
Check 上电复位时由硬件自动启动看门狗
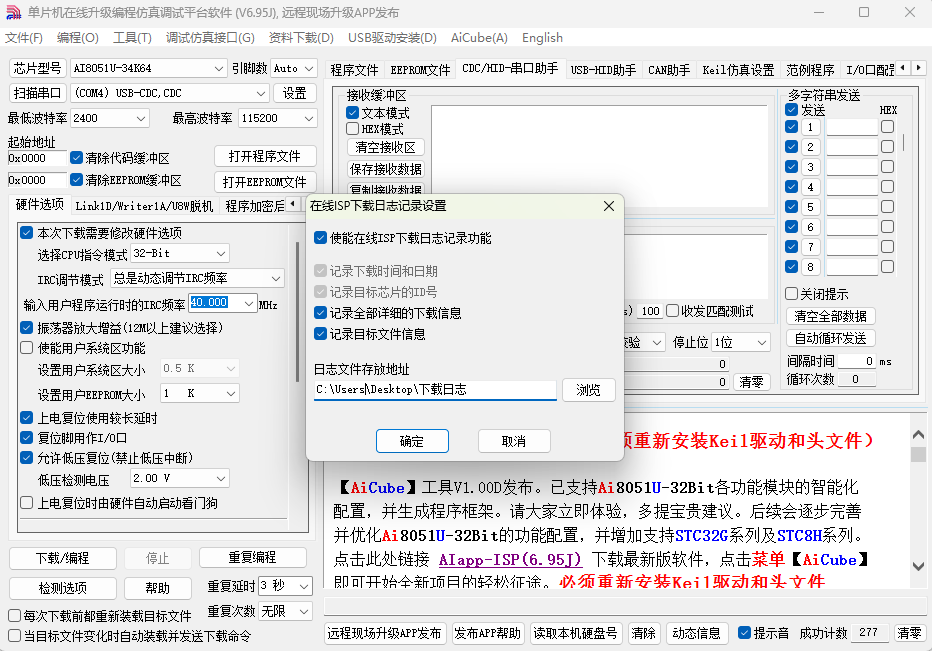(27, 503)
